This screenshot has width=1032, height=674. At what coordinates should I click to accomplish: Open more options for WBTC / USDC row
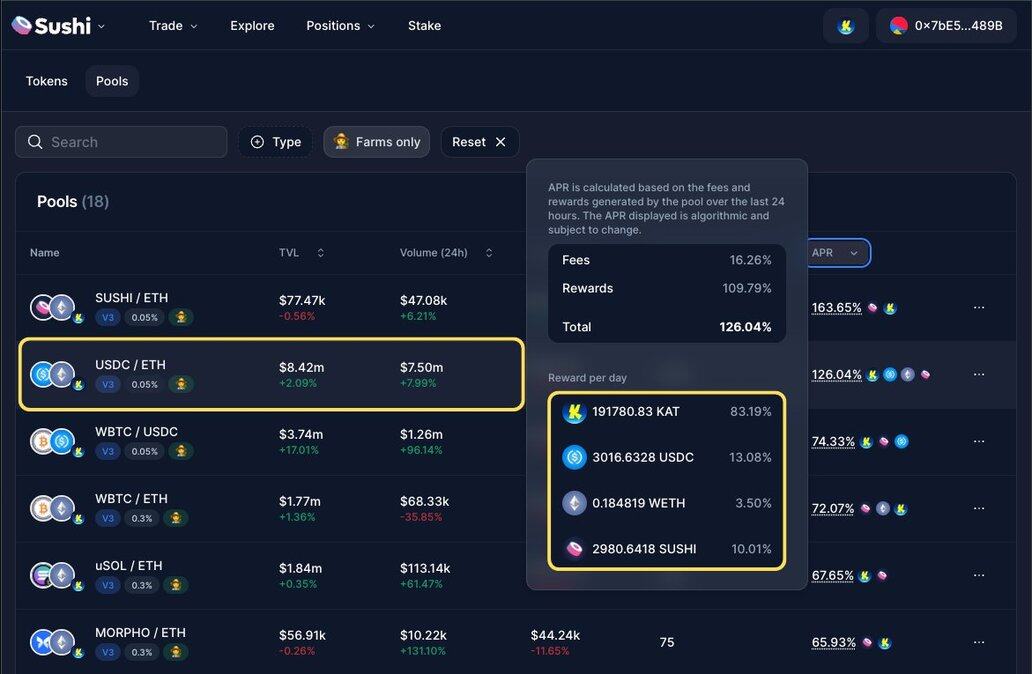(979, 442)
